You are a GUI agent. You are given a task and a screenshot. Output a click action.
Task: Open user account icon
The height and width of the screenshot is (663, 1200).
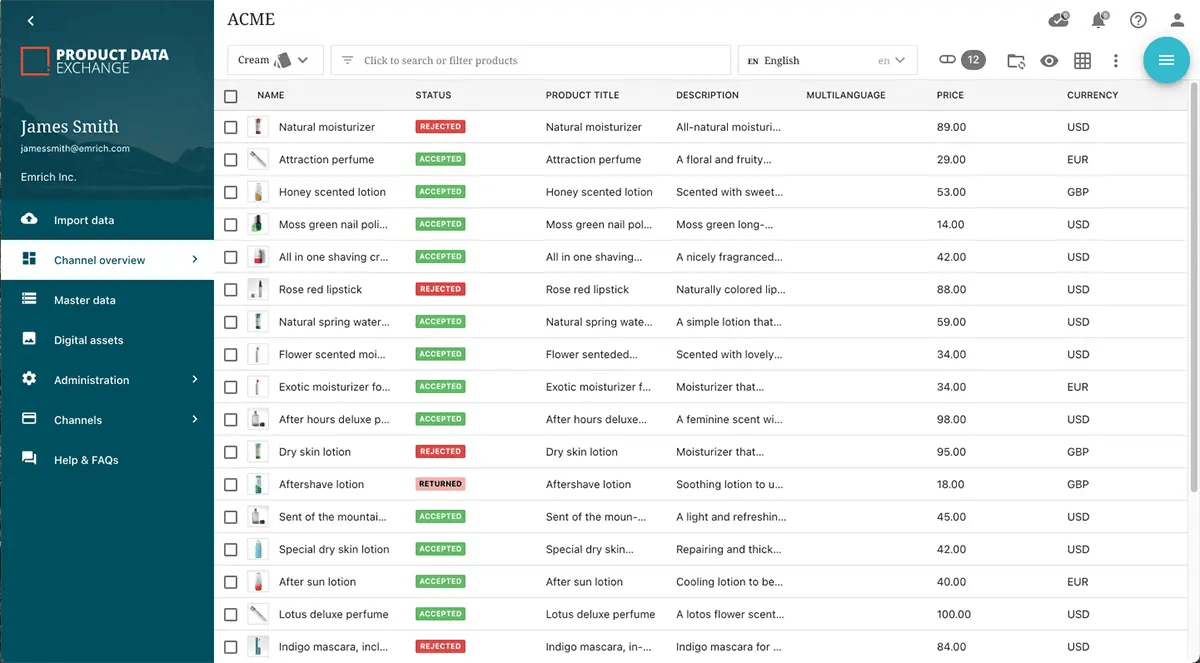tap(1177, 20)
